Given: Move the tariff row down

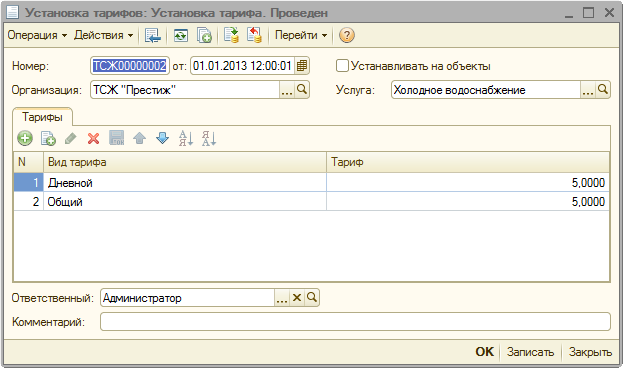Looking at the screenshot, I should [x=163, y=138].
